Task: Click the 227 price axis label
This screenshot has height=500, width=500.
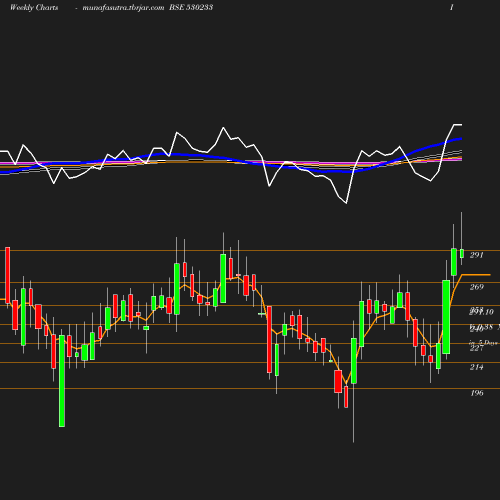Action: point(476,348)
